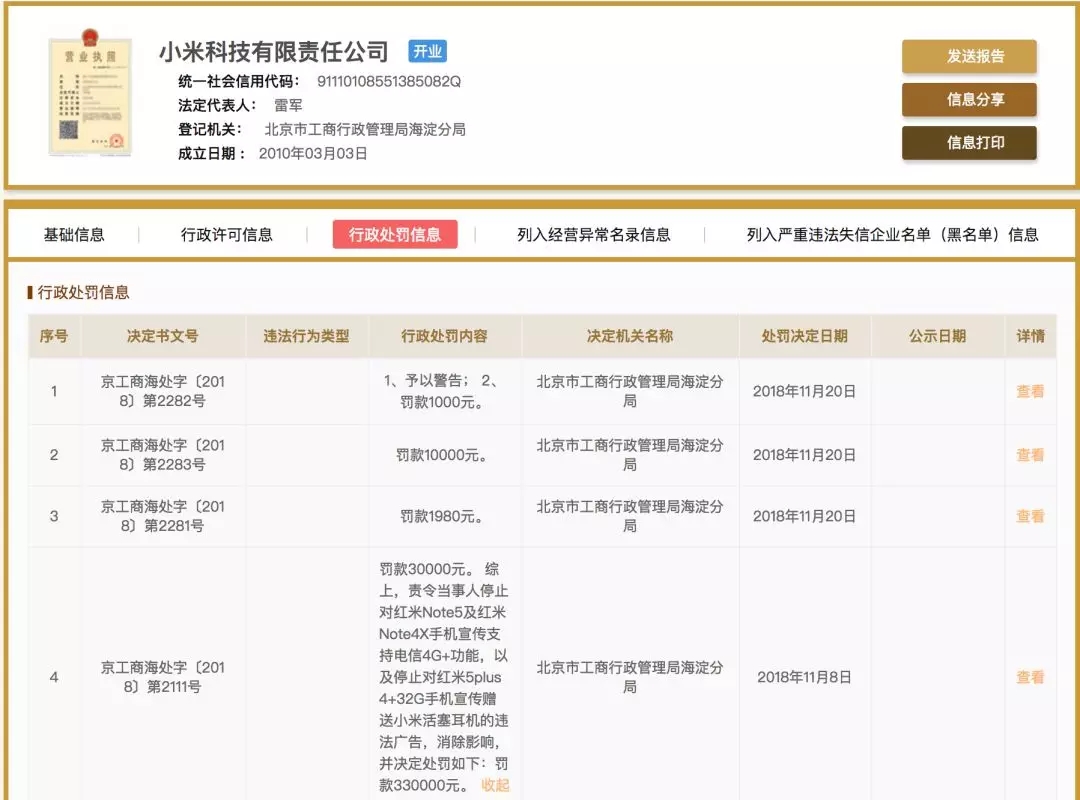The image size is (1080, 800).
Task: Click the 发送报告 button
Action: coord(969,57)
